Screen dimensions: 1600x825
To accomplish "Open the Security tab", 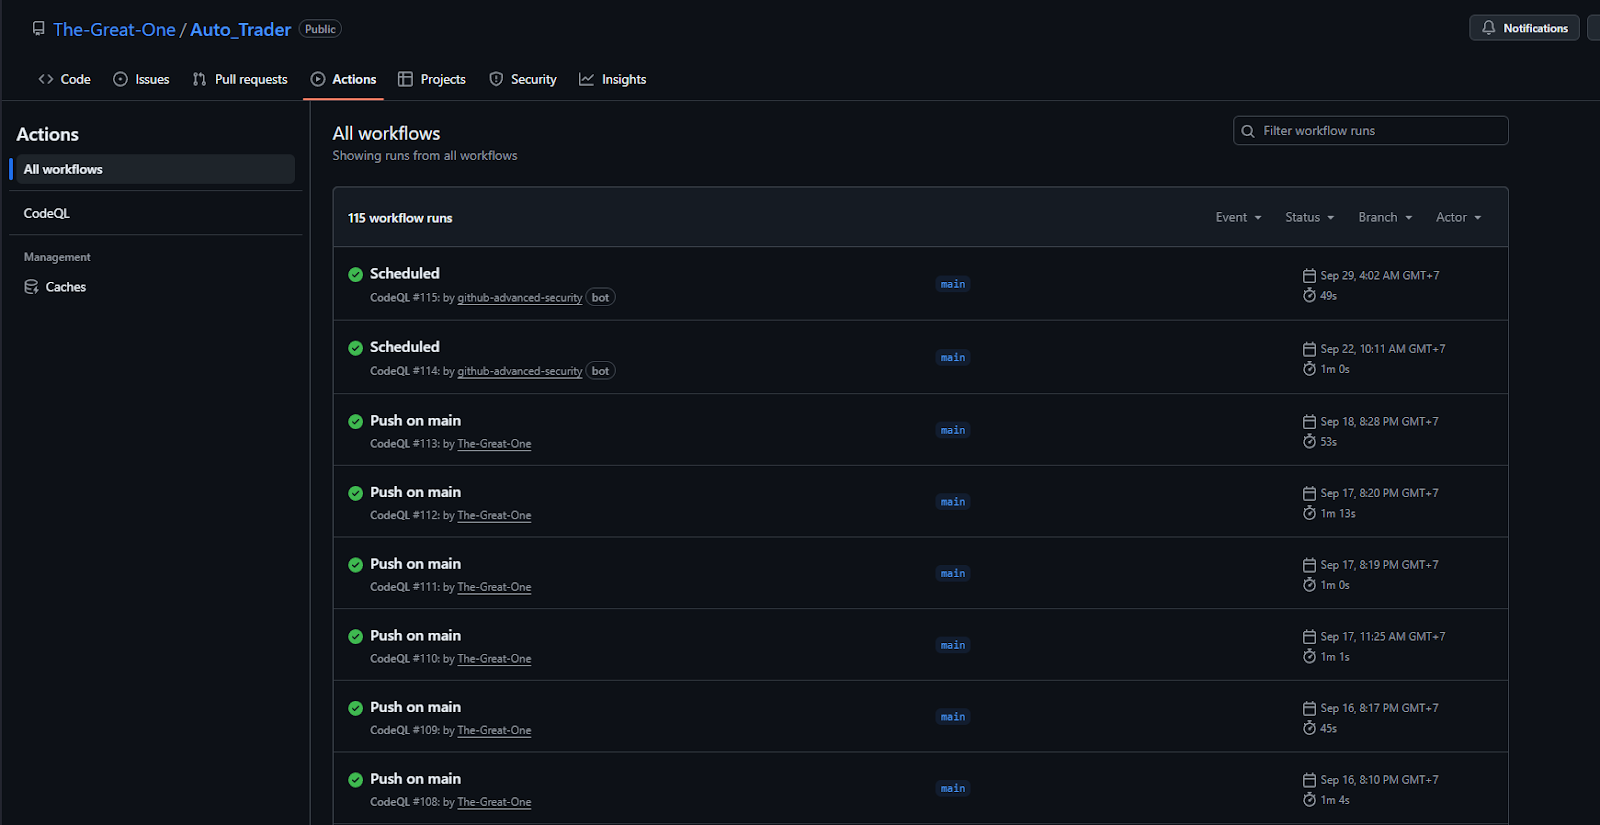I will (523, 80).
